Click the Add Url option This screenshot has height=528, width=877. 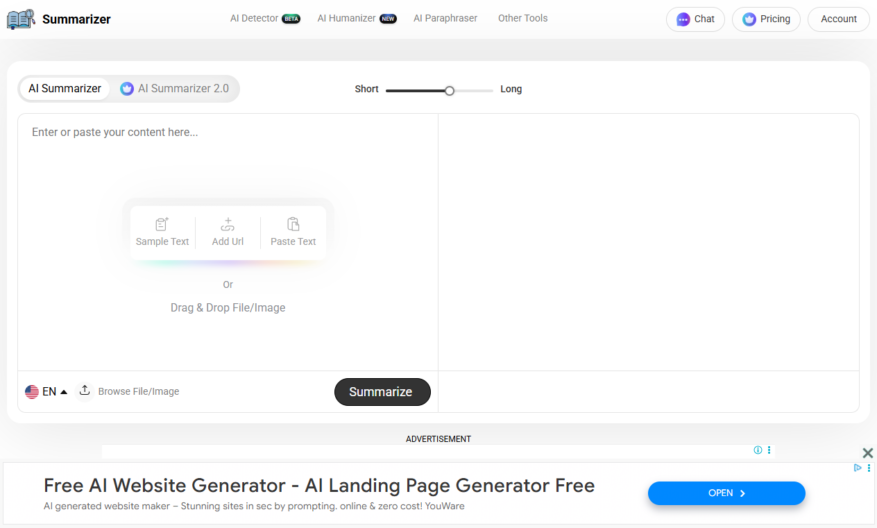click(x=228, y=232)
